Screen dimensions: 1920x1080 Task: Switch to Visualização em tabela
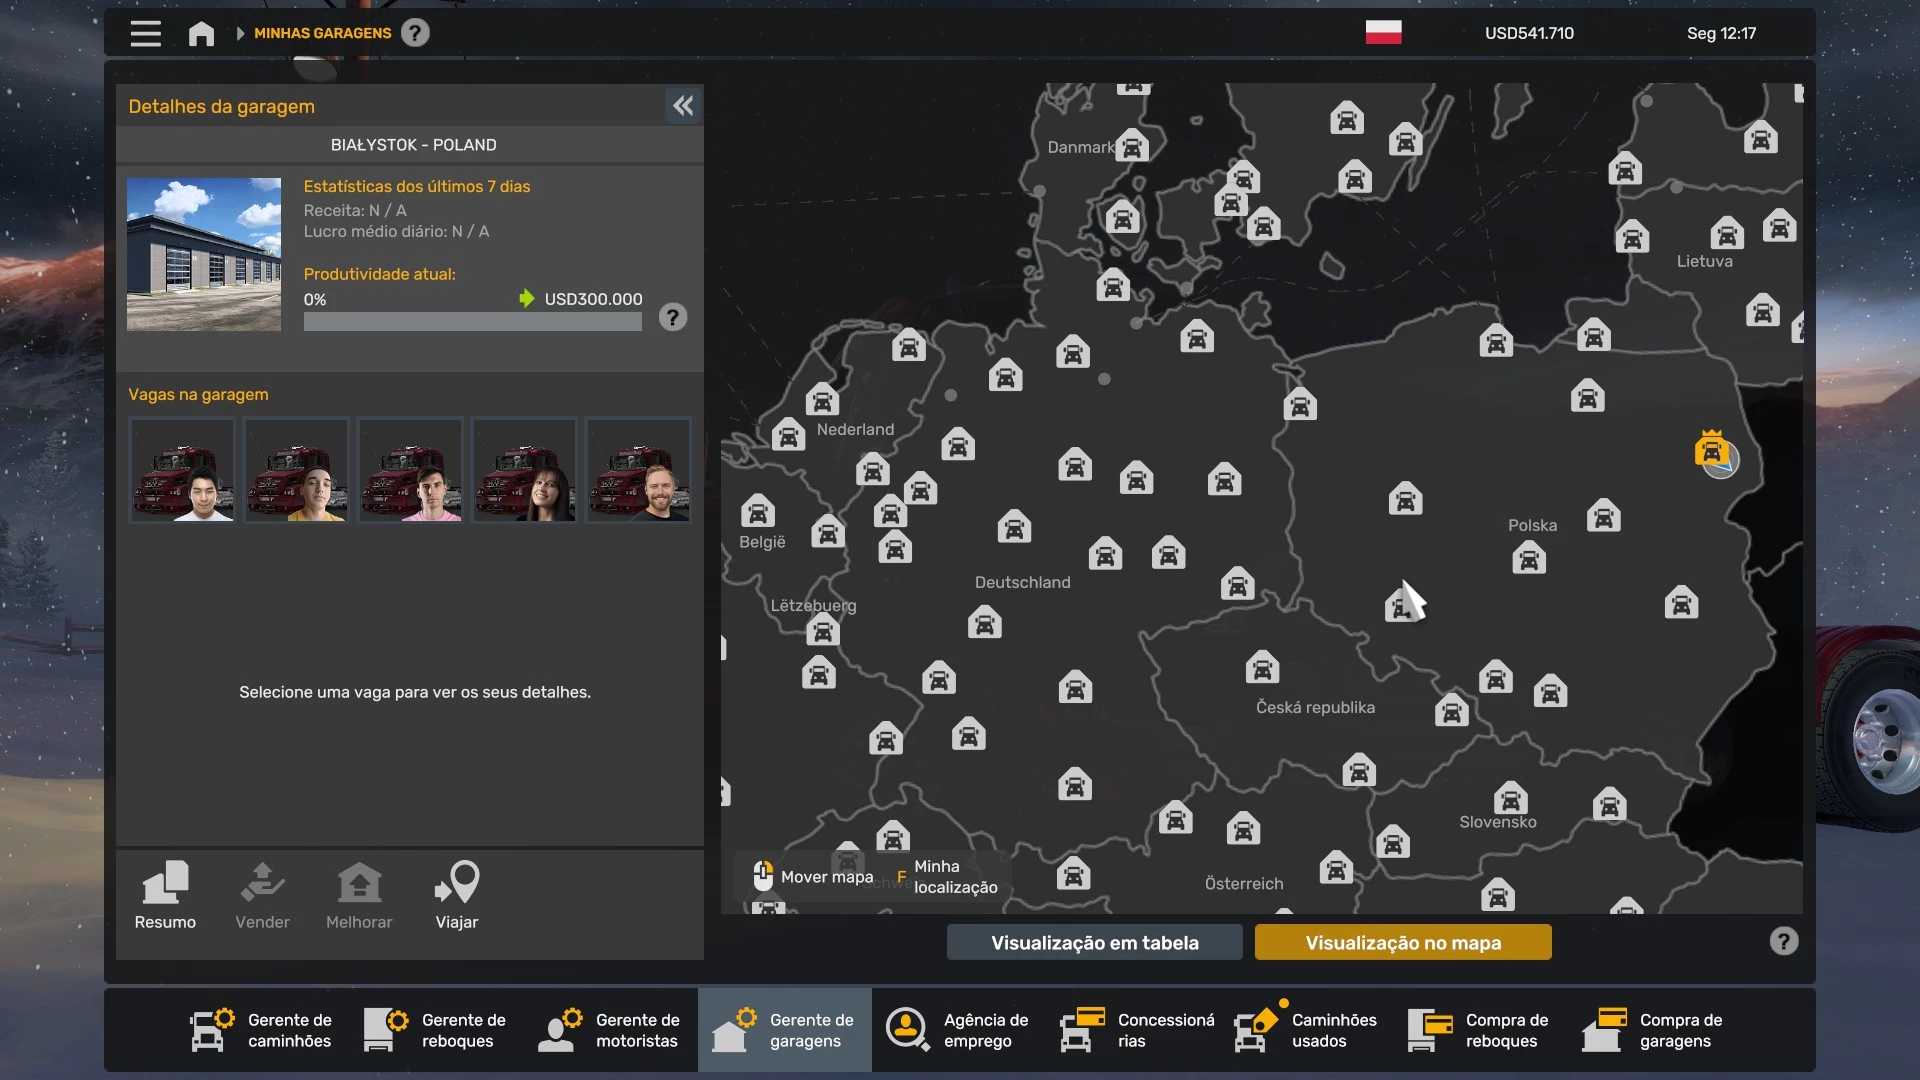click(x=1094, y=942)
